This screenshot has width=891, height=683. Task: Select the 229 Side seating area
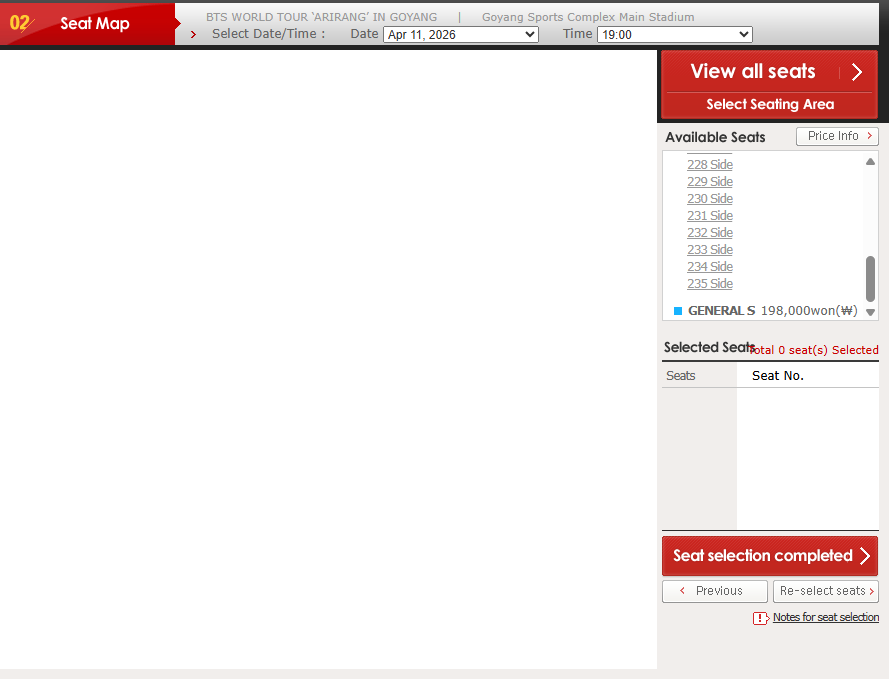point(710,182)
